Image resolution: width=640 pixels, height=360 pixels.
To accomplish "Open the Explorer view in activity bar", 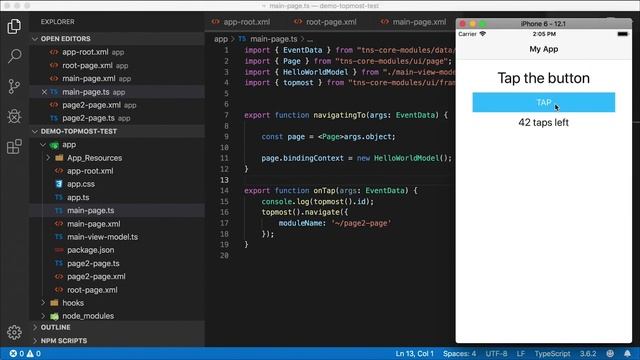I will point(14,27).
